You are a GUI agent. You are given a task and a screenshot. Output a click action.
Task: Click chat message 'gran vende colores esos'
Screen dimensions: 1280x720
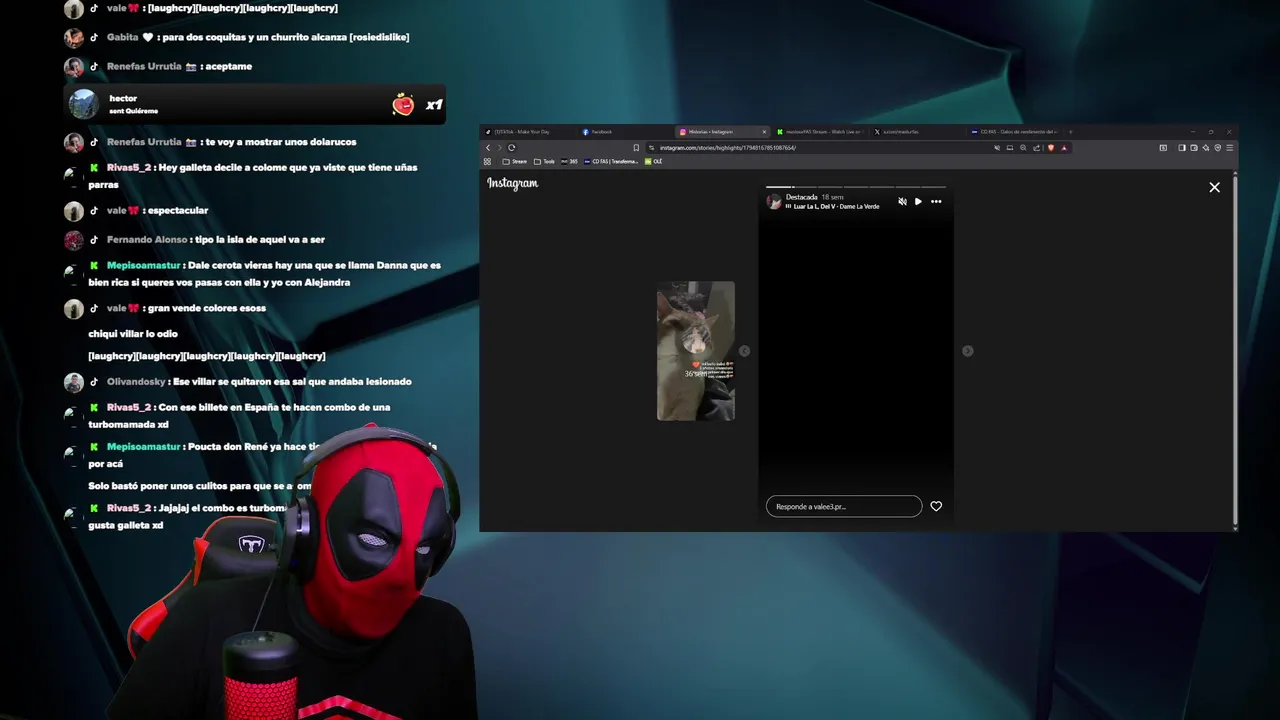[206, 308]
